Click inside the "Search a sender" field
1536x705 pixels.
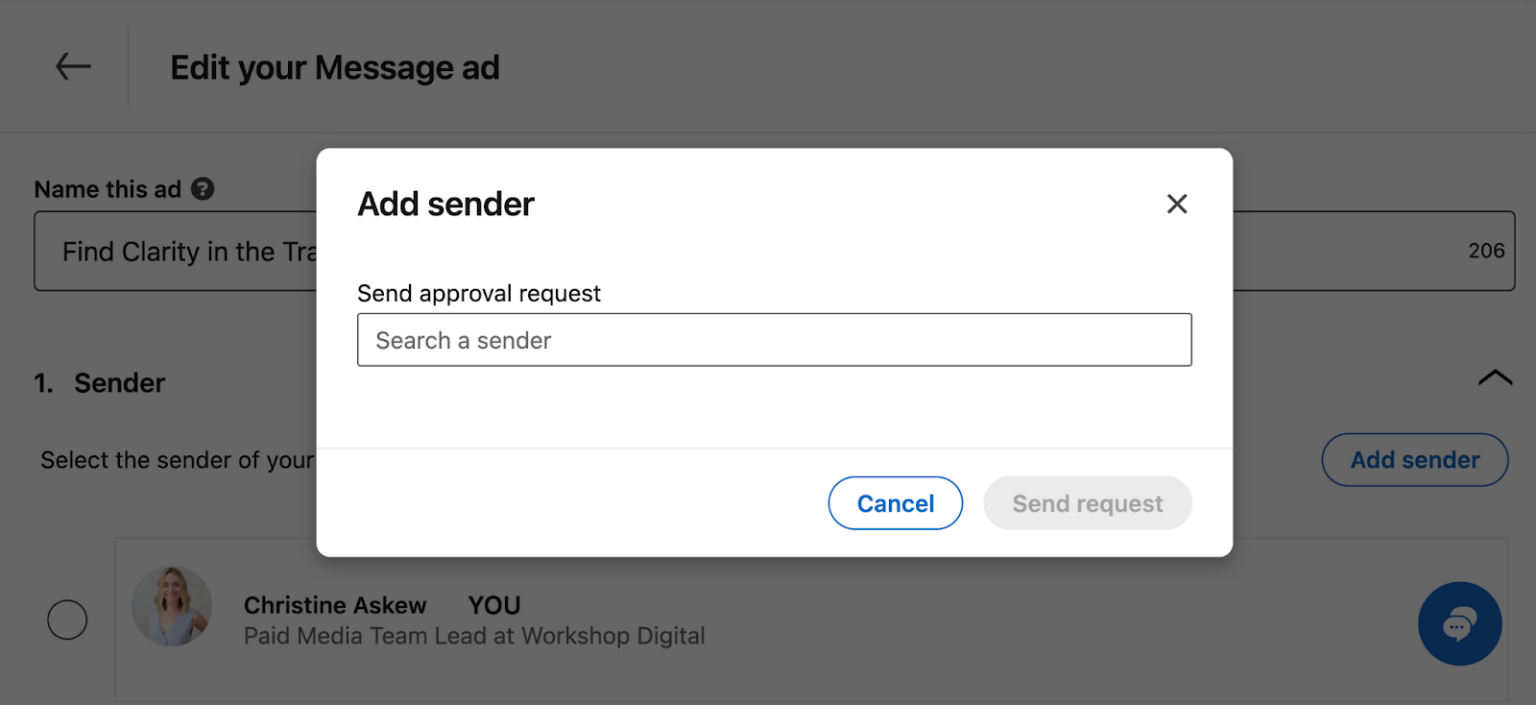click(x=774, y=340)
